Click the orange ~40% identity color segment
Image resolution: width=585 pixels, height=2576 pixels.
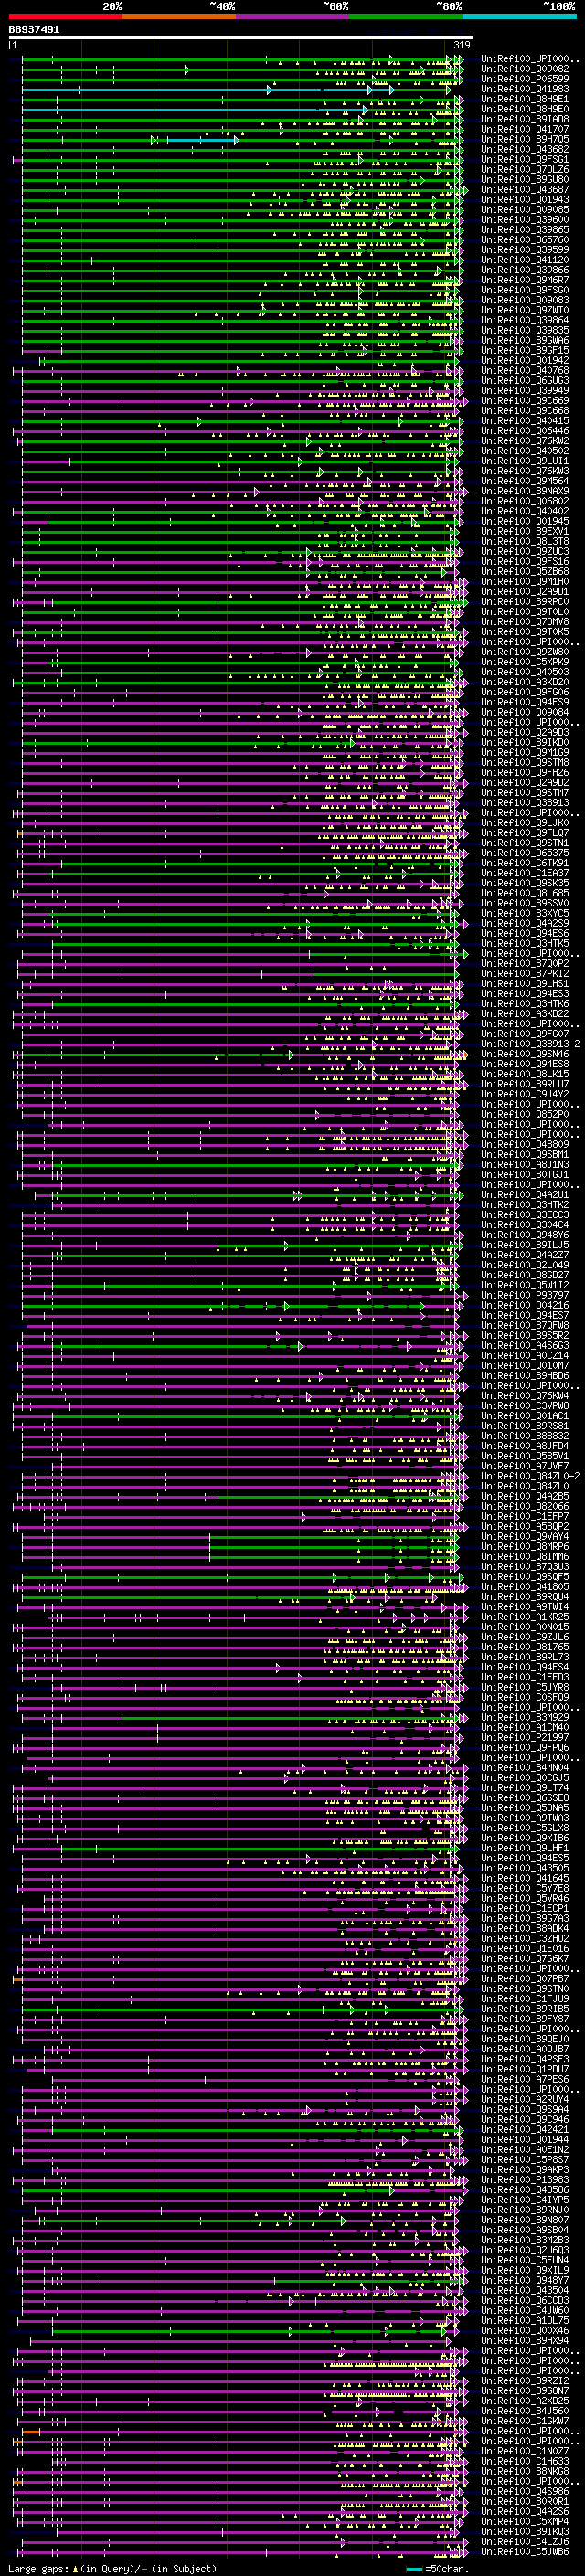pos(179,16)
